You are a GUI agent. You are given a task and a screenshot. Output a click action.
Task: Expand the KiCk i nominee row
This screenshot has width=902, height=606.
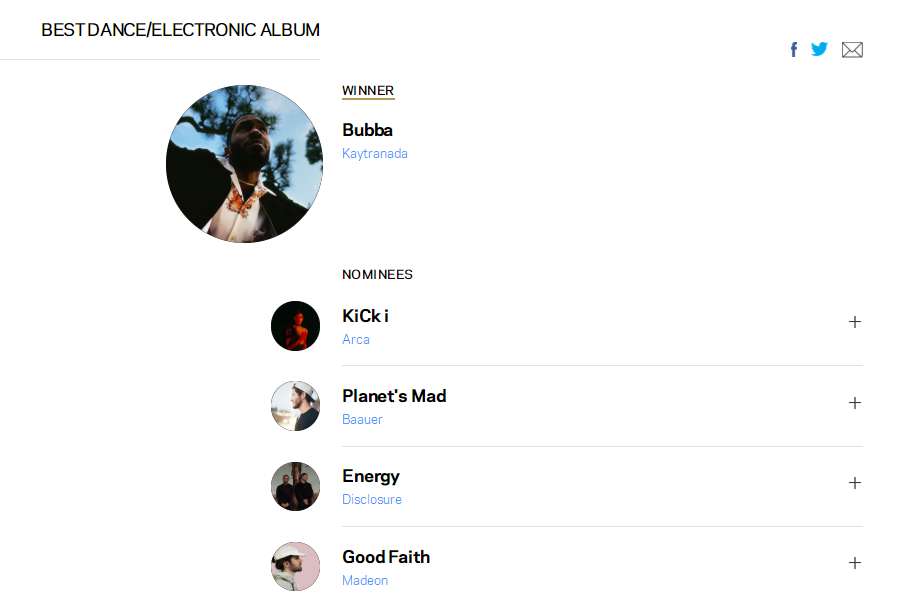(x=854, y=322)
